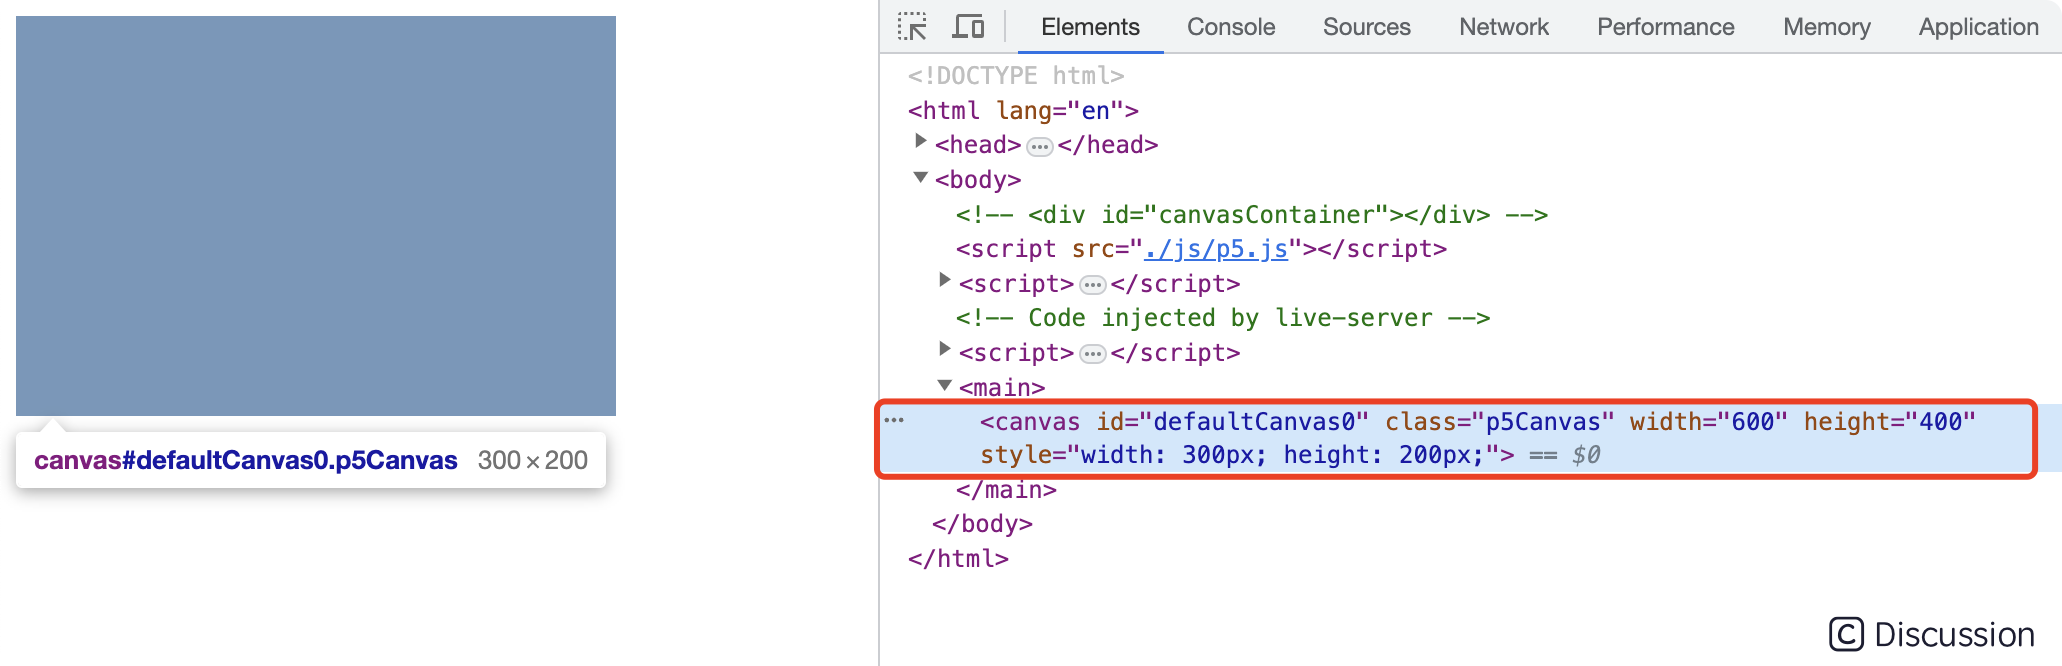Toggle the device toolbar icon

(x=968, y=27)
